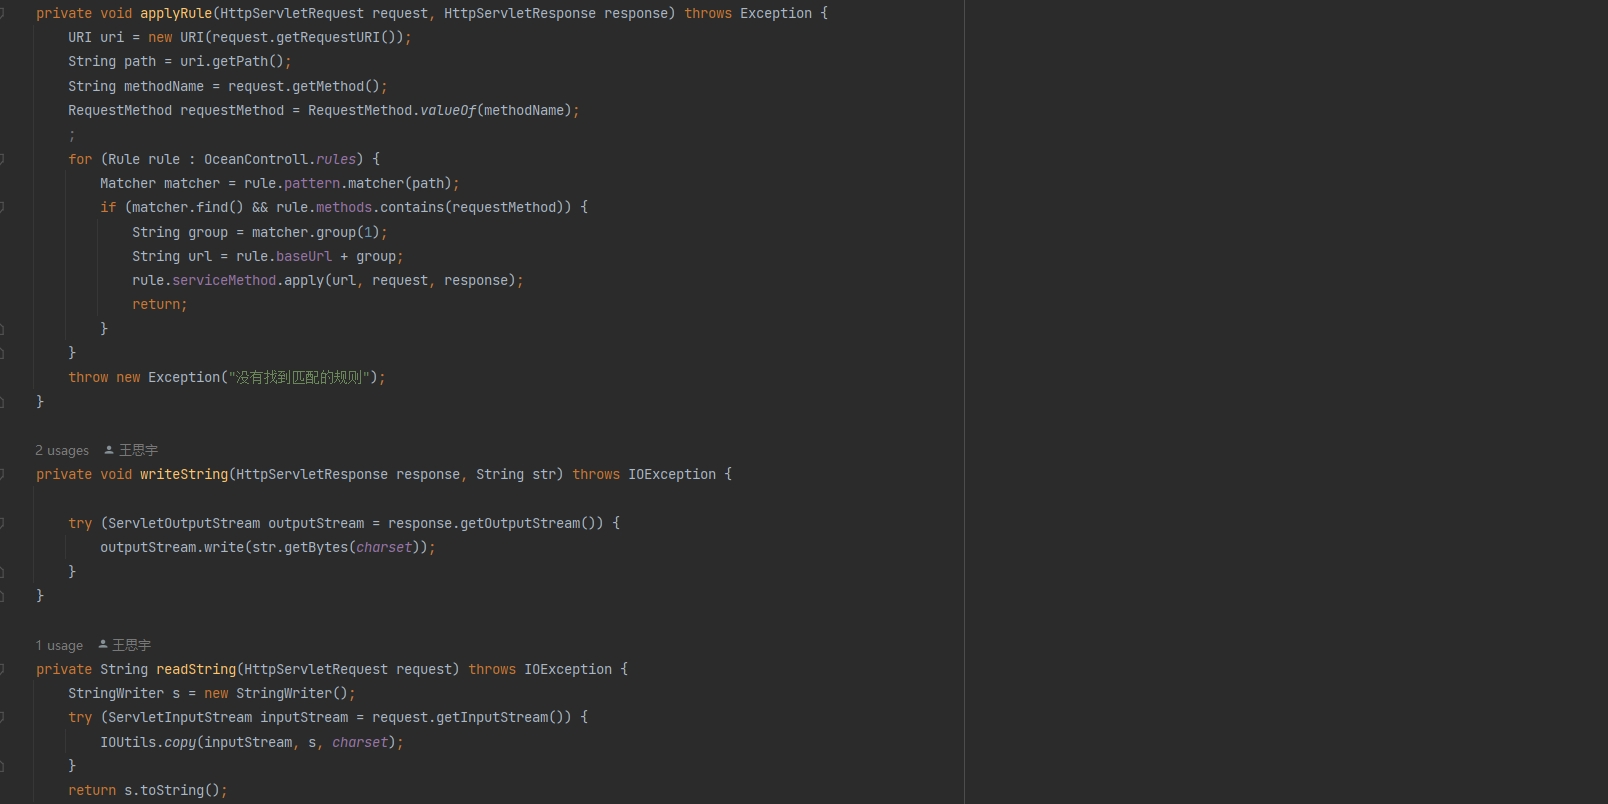The image size is (1608, 804).
Task: Fold the writeString method at its signature line
Action: pos(2,474)
